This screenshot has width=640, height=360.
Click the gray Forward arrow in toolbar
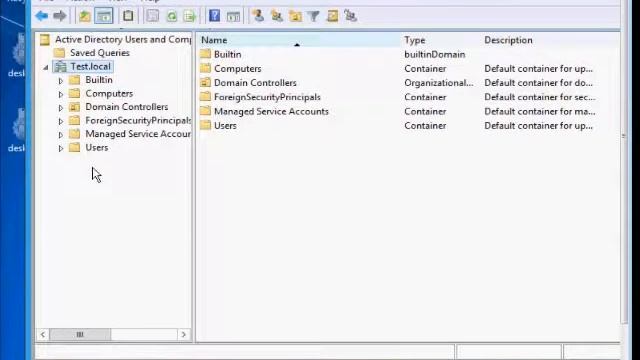point(60,16)
